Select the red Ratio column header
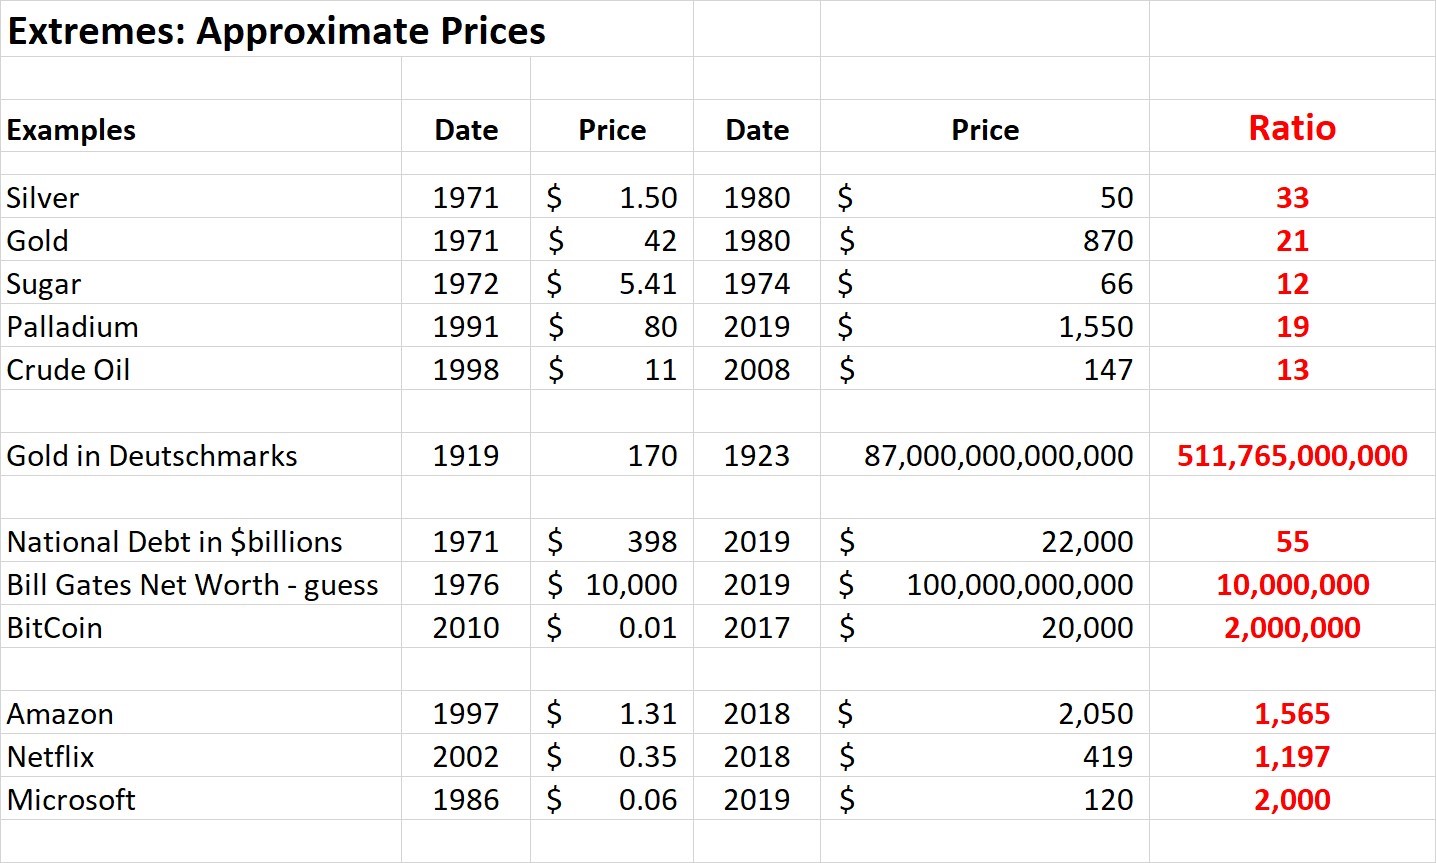Image resolution: width=1436 pixels, height=863 pixels. pos(1291,128)
